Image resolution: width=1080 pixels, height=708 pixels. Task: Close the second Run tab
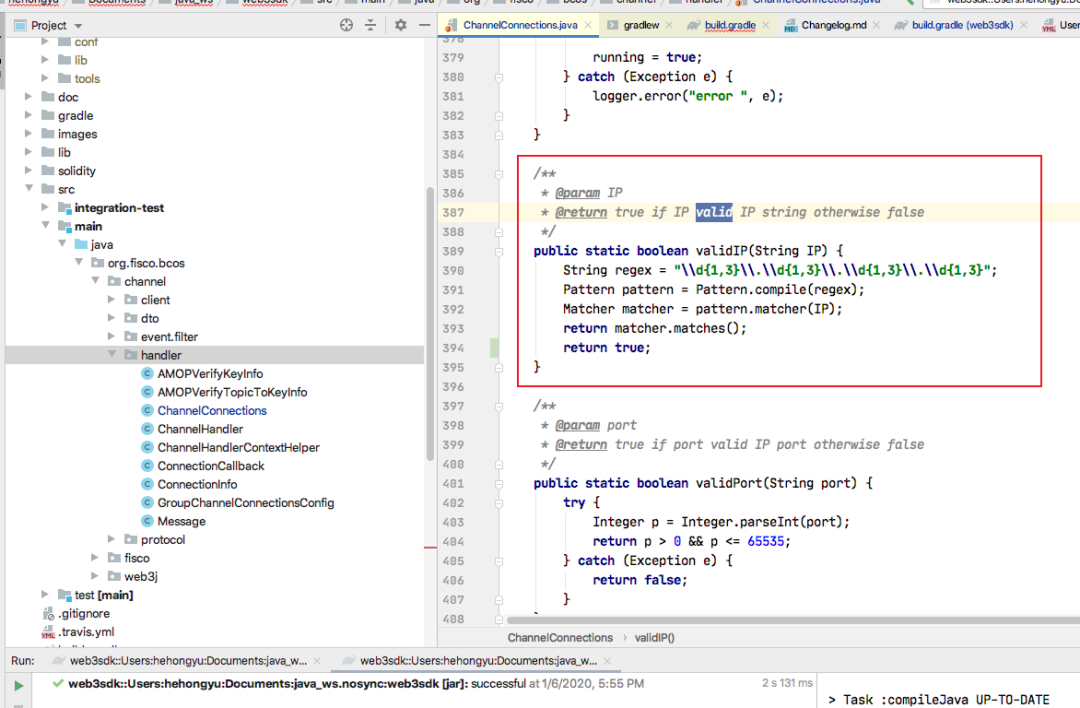click(608, 660)
